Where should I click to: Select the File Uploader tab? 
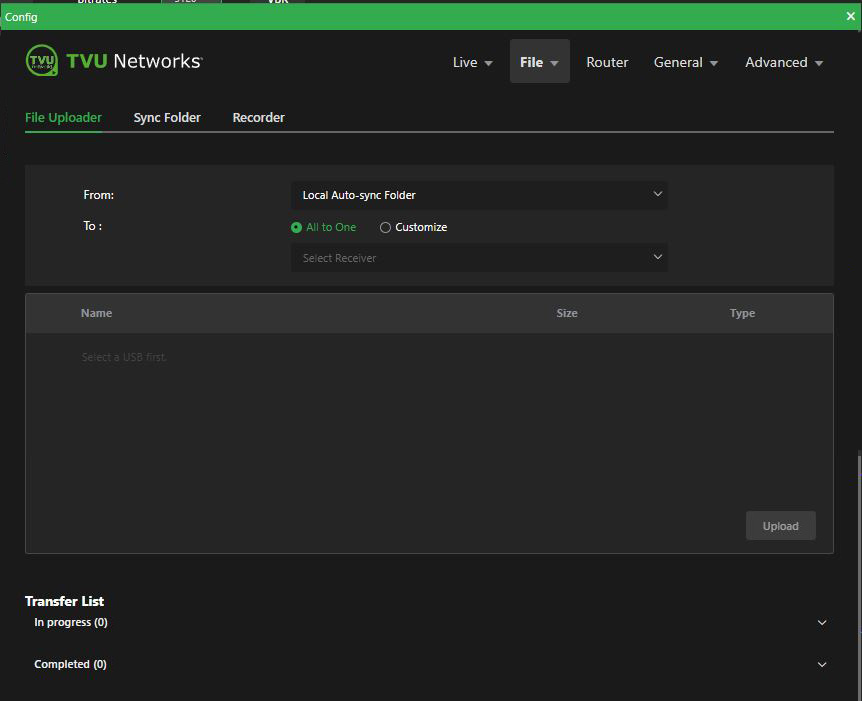(x=63, y=117)
